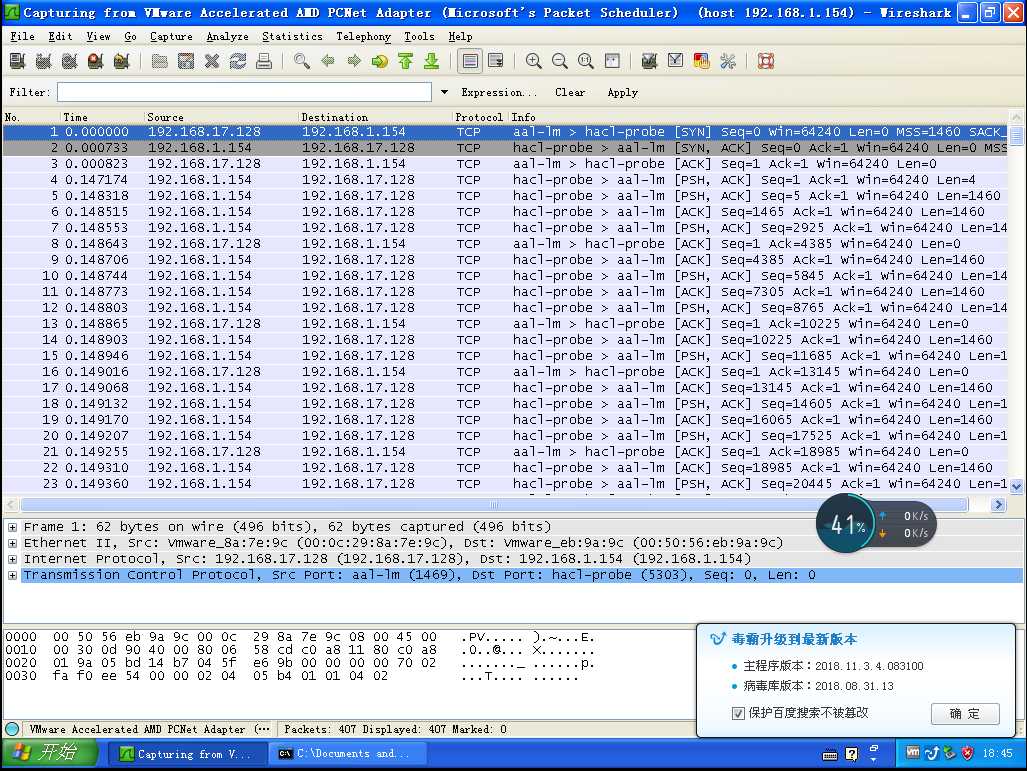Image resolution: width=1027 pixels, height=771 pixels.
Task: Open the Tools menu
Action: 419,37
